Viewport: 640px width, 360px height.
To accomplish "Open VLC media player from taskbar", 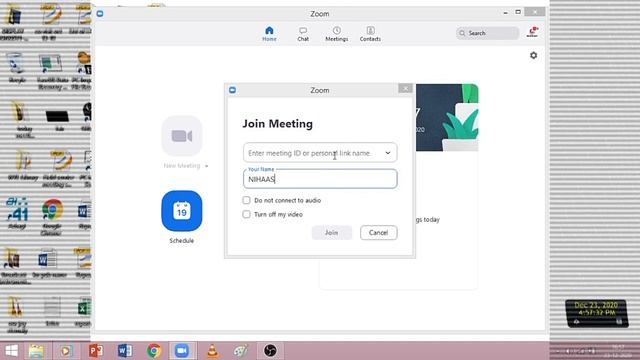I will [x=213, y=351].
